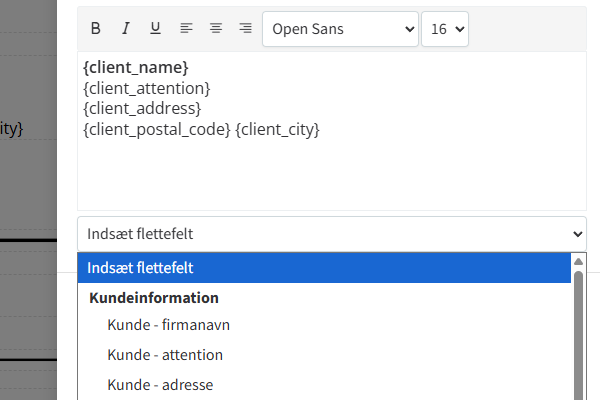Open the font size 16 dropdown
Screen dimensions: 600x400
tap(445, 29)
